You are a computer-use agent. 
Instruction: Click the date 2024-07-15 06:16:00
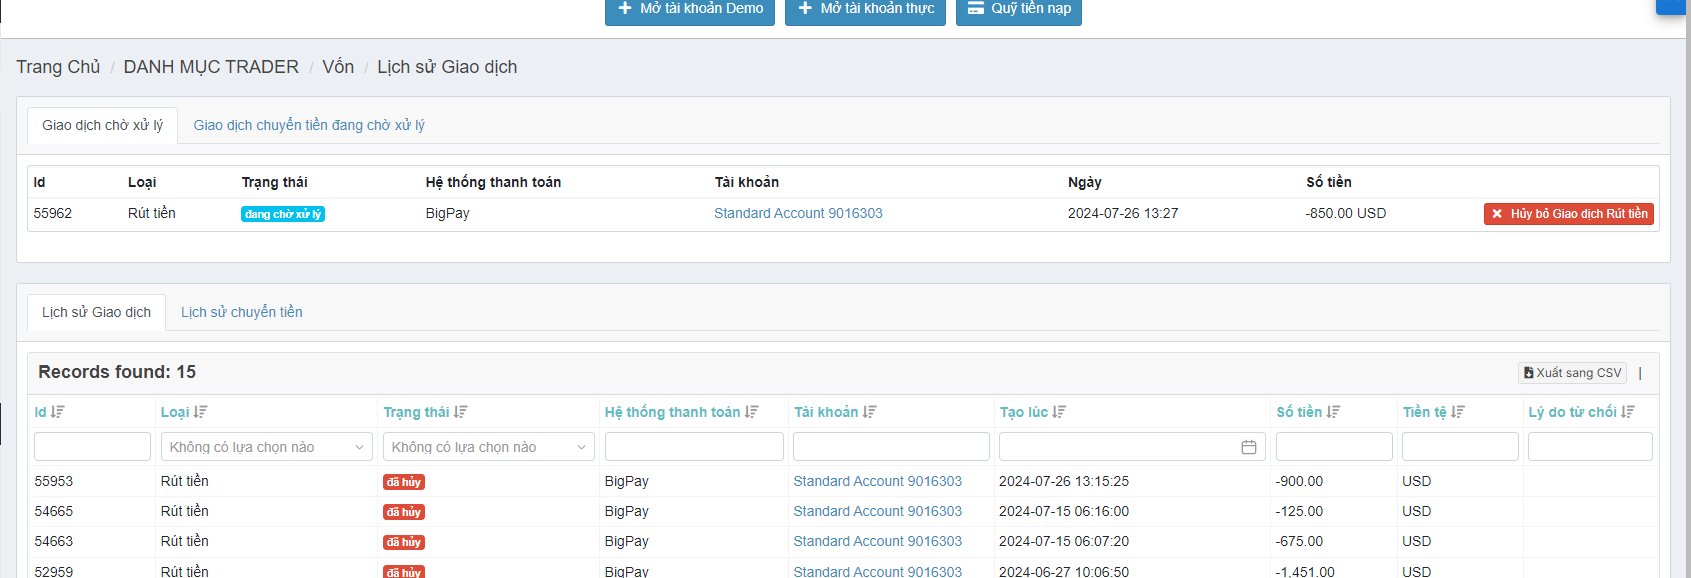click(1064, 511)
